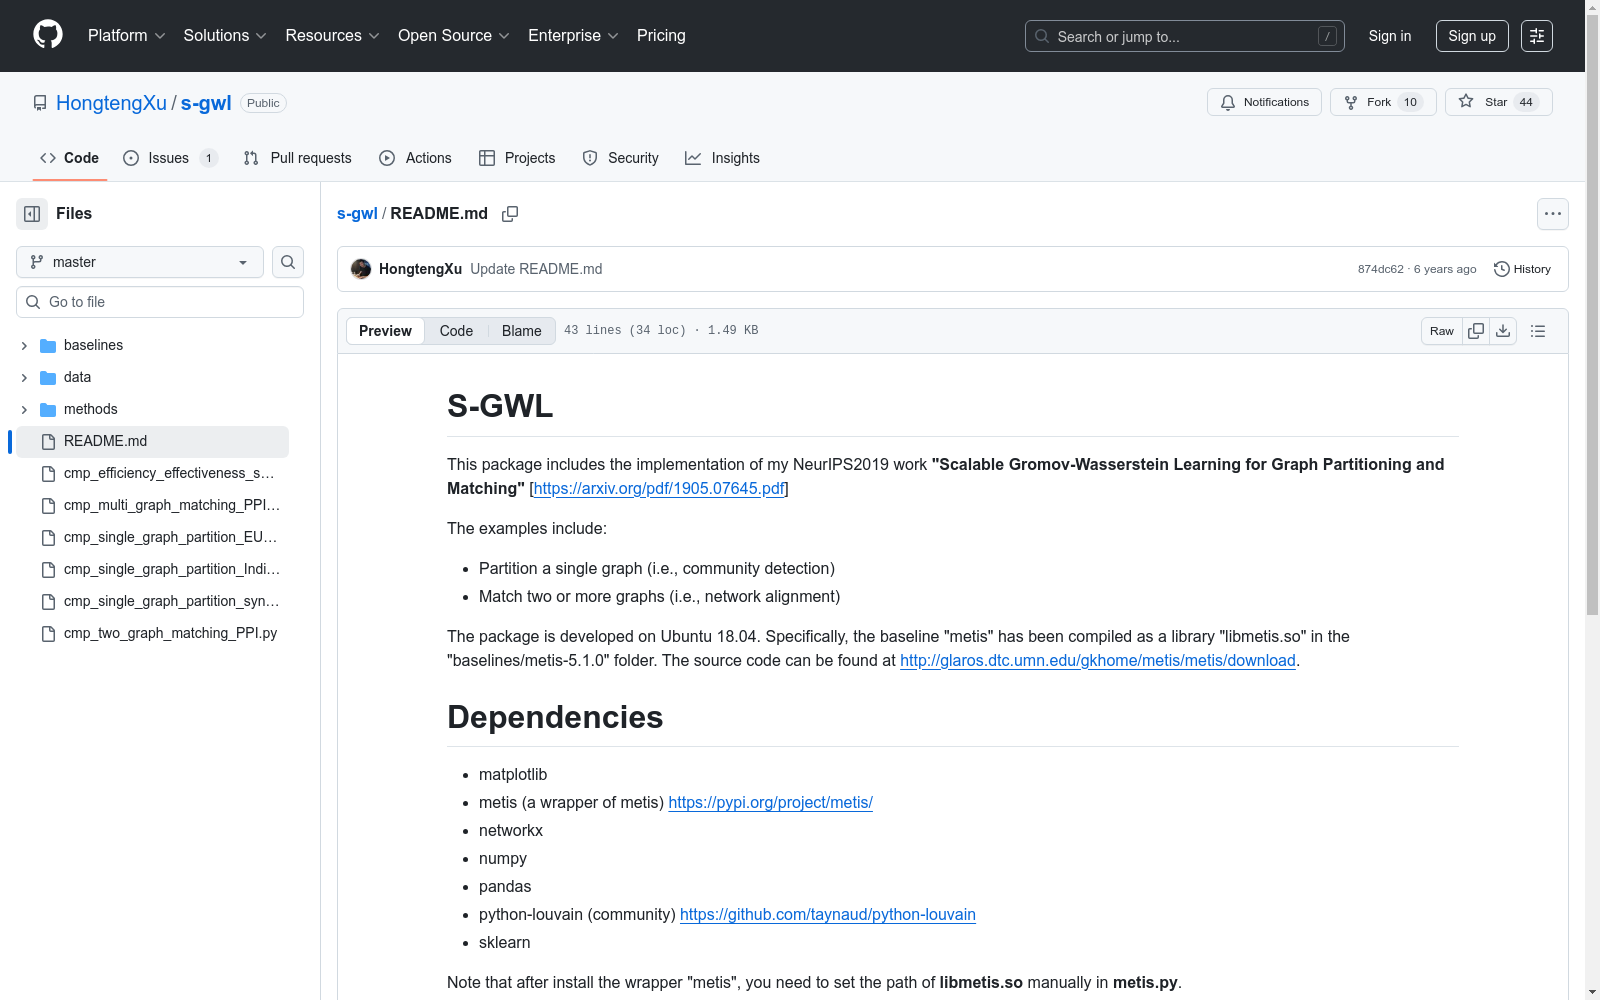The width and height of the screenshot is (1600, 1000).
Task: Switch to the Security tab
Action: tap(620, 158)
